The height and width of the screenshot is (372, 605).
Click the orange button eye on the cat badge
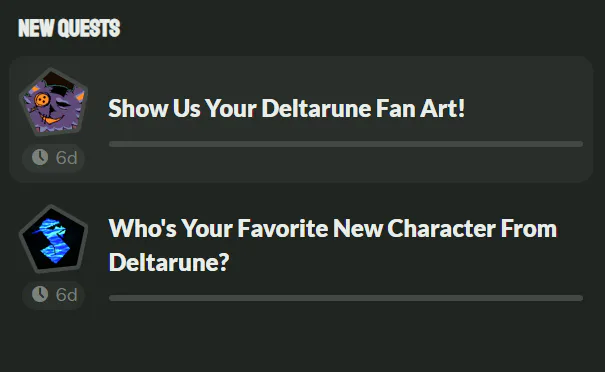click(42, 101)
